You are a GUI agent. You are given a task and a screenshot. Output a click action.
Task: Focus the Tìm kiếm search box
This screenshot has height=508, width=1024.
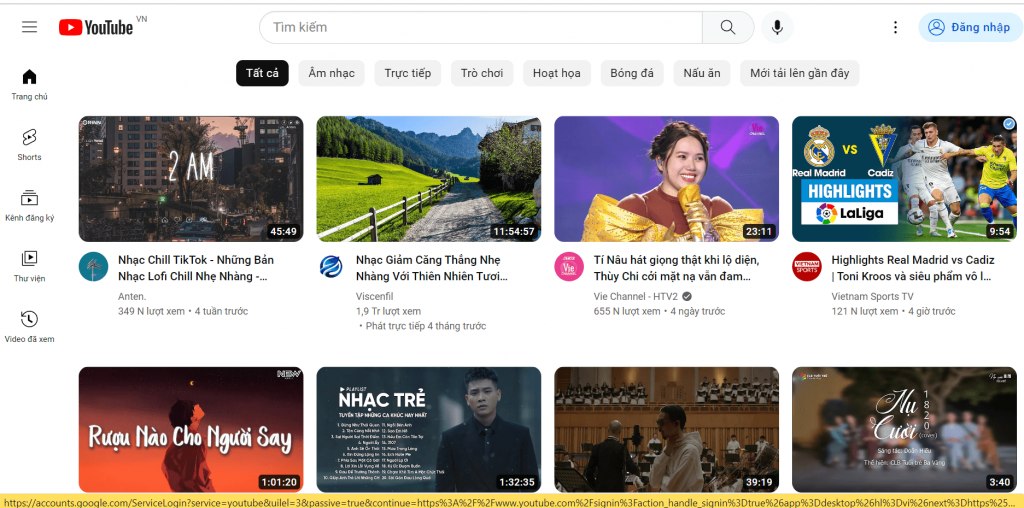[x=481, y=27]
